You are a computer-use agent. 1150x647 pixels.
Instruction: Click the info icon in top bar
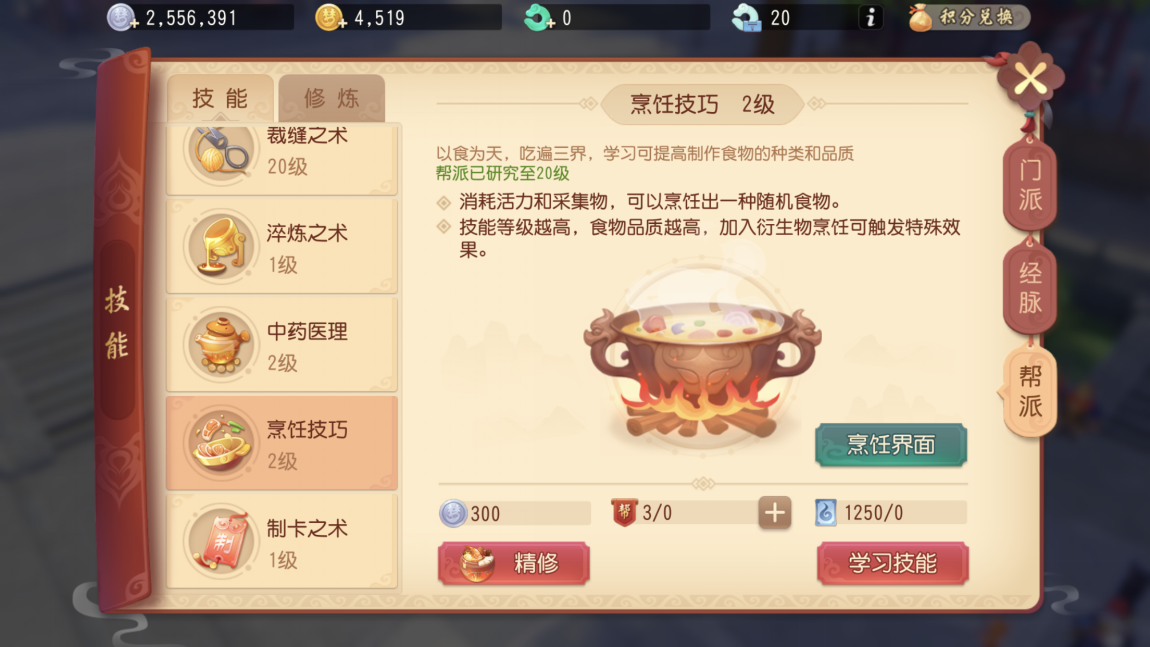tap(871, 17)
